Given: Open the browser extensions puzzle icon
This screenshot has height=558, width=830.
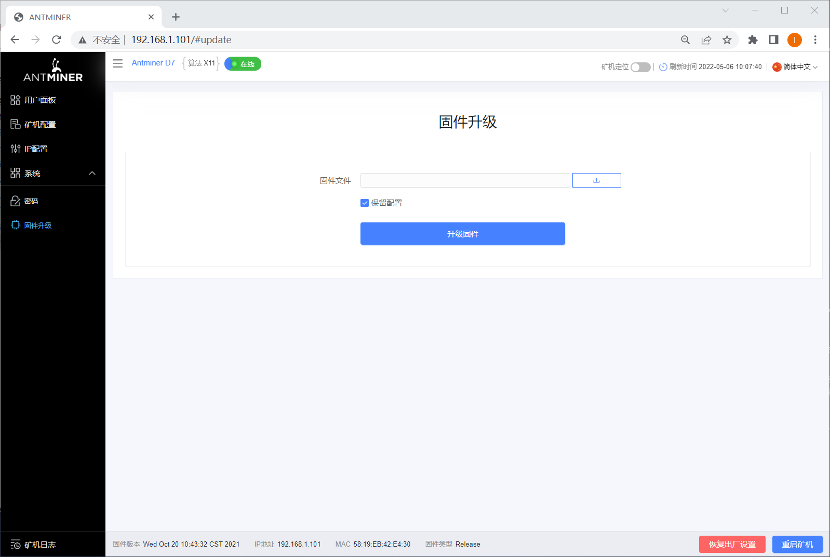Looking at the screenshot, I should click(753, 40).
